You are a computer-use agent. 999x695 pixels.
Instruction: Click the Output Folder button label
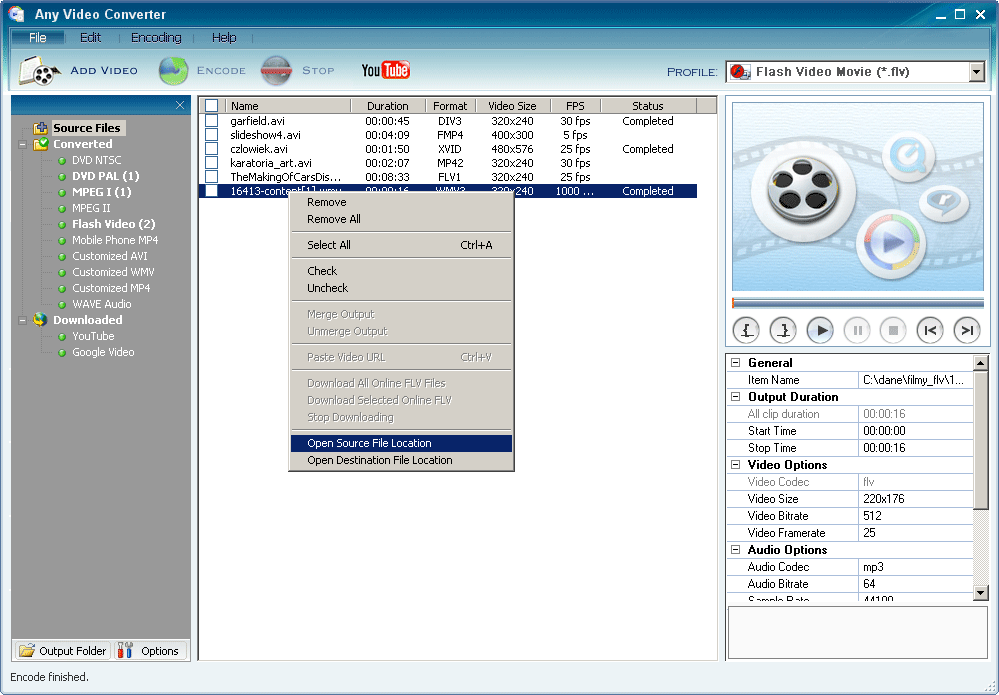click(x=73, y=651)
